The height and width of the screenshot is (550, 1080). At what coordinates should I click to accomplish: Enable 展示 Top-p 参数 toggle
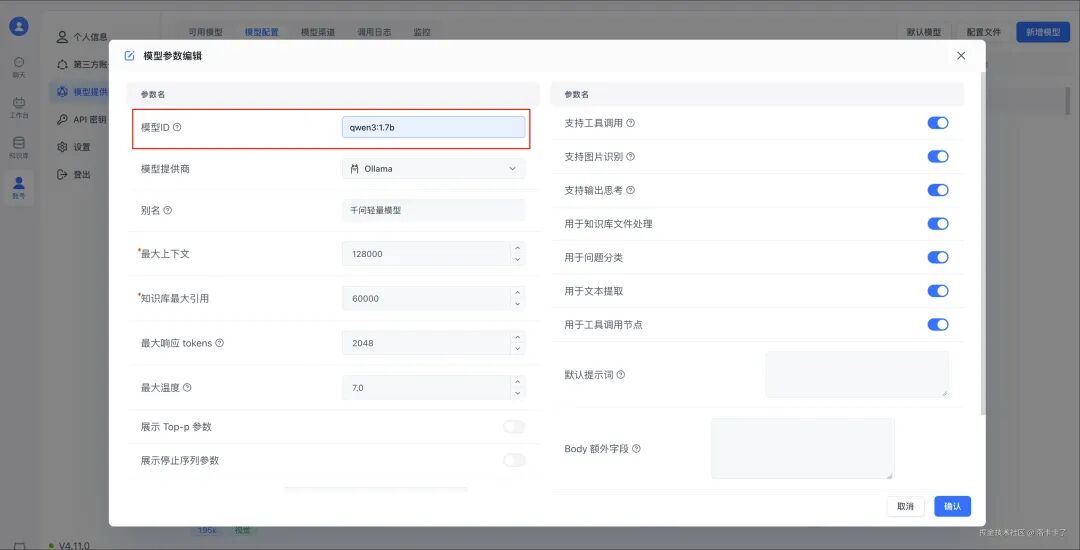[x=514, y=427]
